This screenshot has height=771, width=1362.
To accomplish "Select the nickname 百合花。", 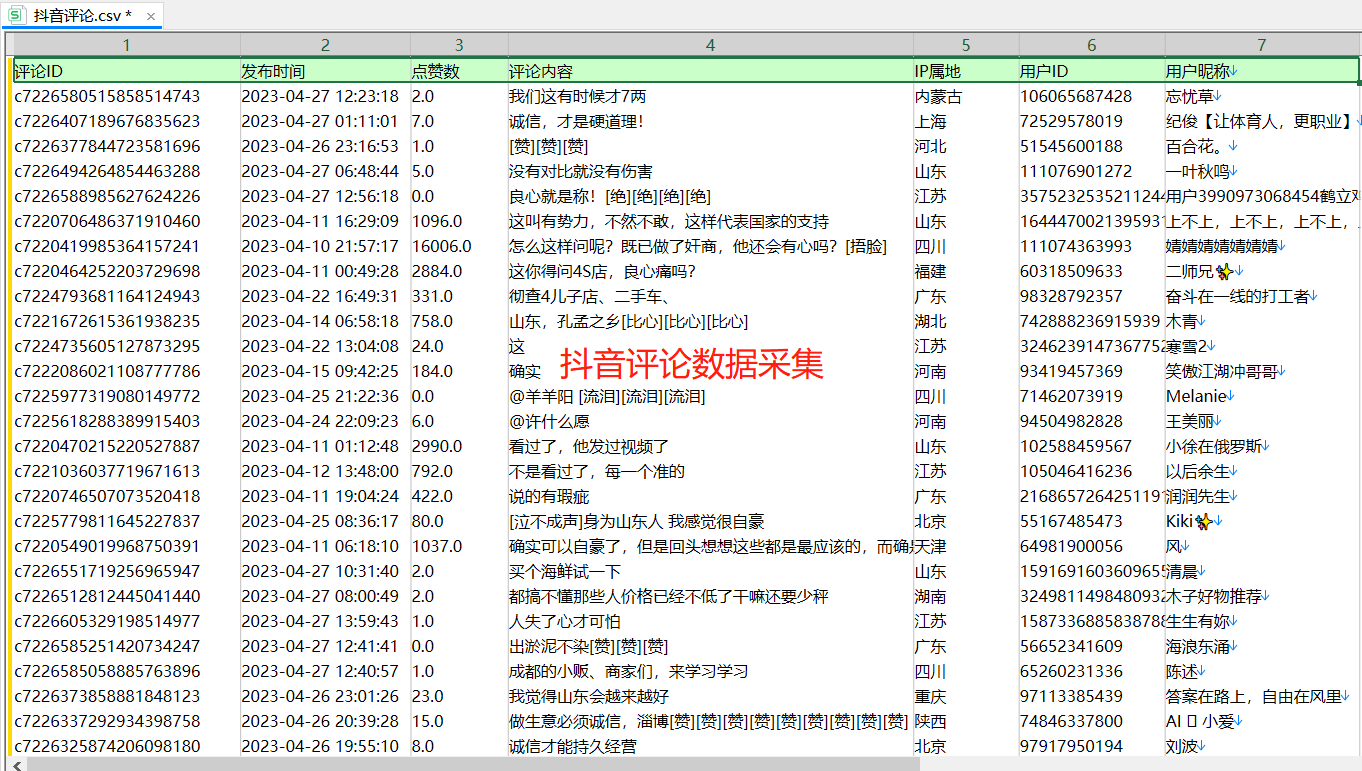I will coord(1196,146).
